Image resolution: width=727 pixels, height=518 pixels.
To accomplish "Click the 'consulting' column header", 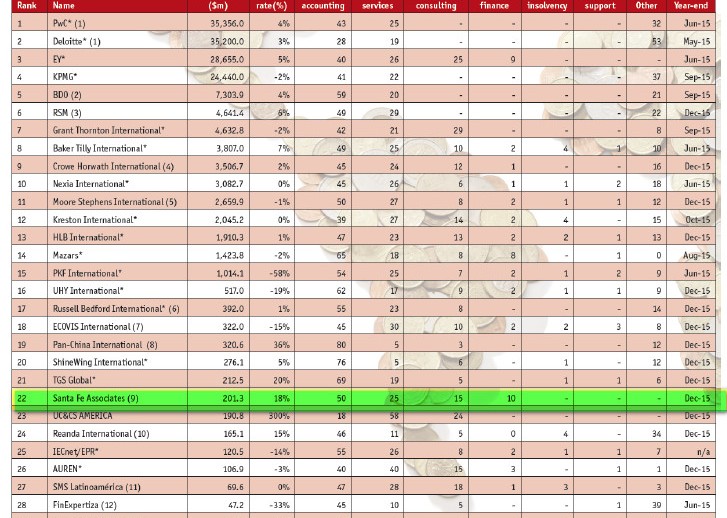I will tap(436, 6).
